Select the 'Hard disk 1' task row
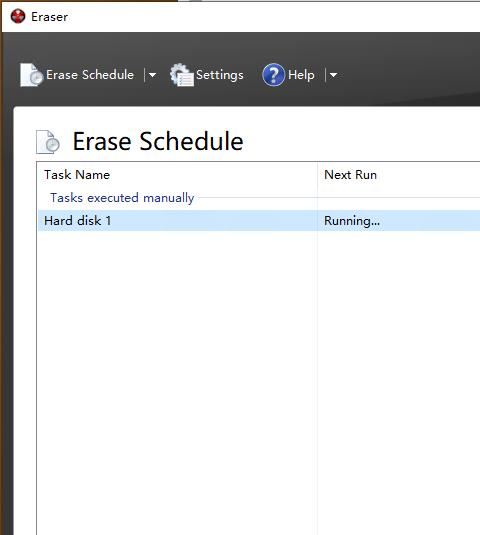The width and height of the screenshot is (480, 535). pyautogui.click(x=259, y=220)
